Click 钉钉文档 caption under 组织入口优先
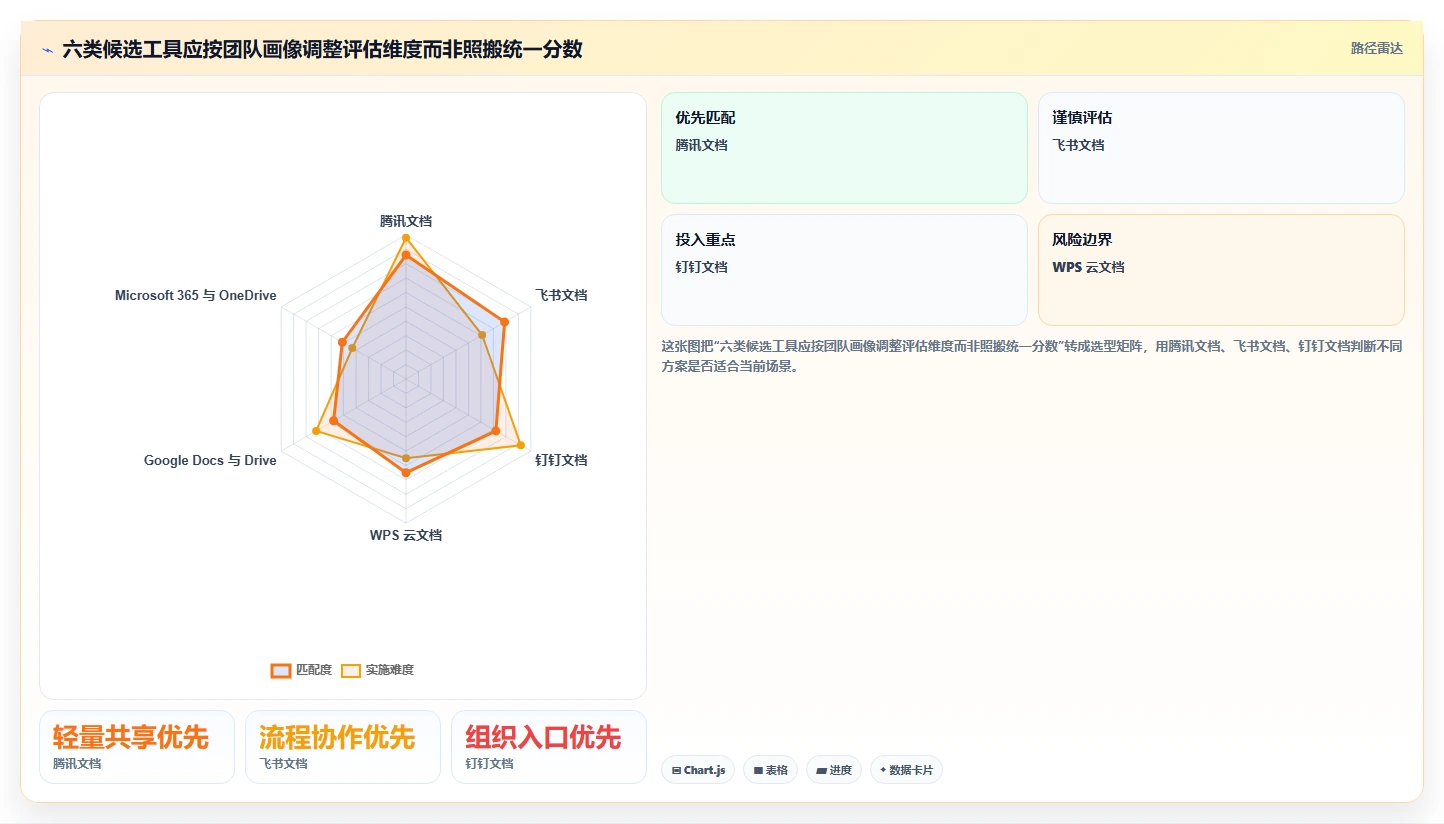The height and width of the screenshot is (824, 1444). 489,764
